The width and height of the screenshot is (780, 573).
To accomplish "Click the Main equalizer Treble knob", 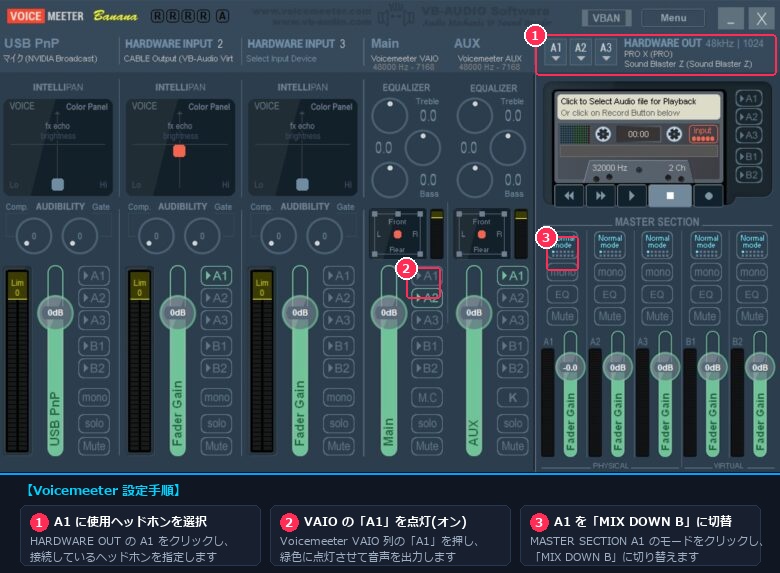I will (390, 116).
